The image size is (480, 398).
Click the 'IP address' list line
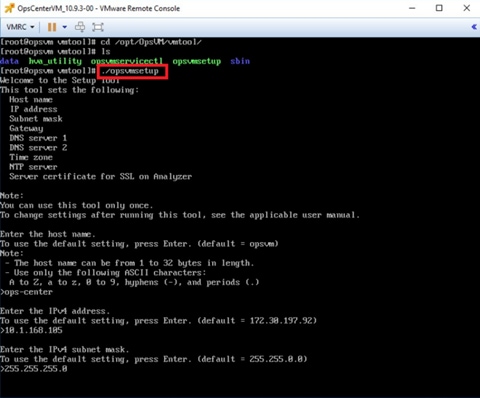[33, 109]
